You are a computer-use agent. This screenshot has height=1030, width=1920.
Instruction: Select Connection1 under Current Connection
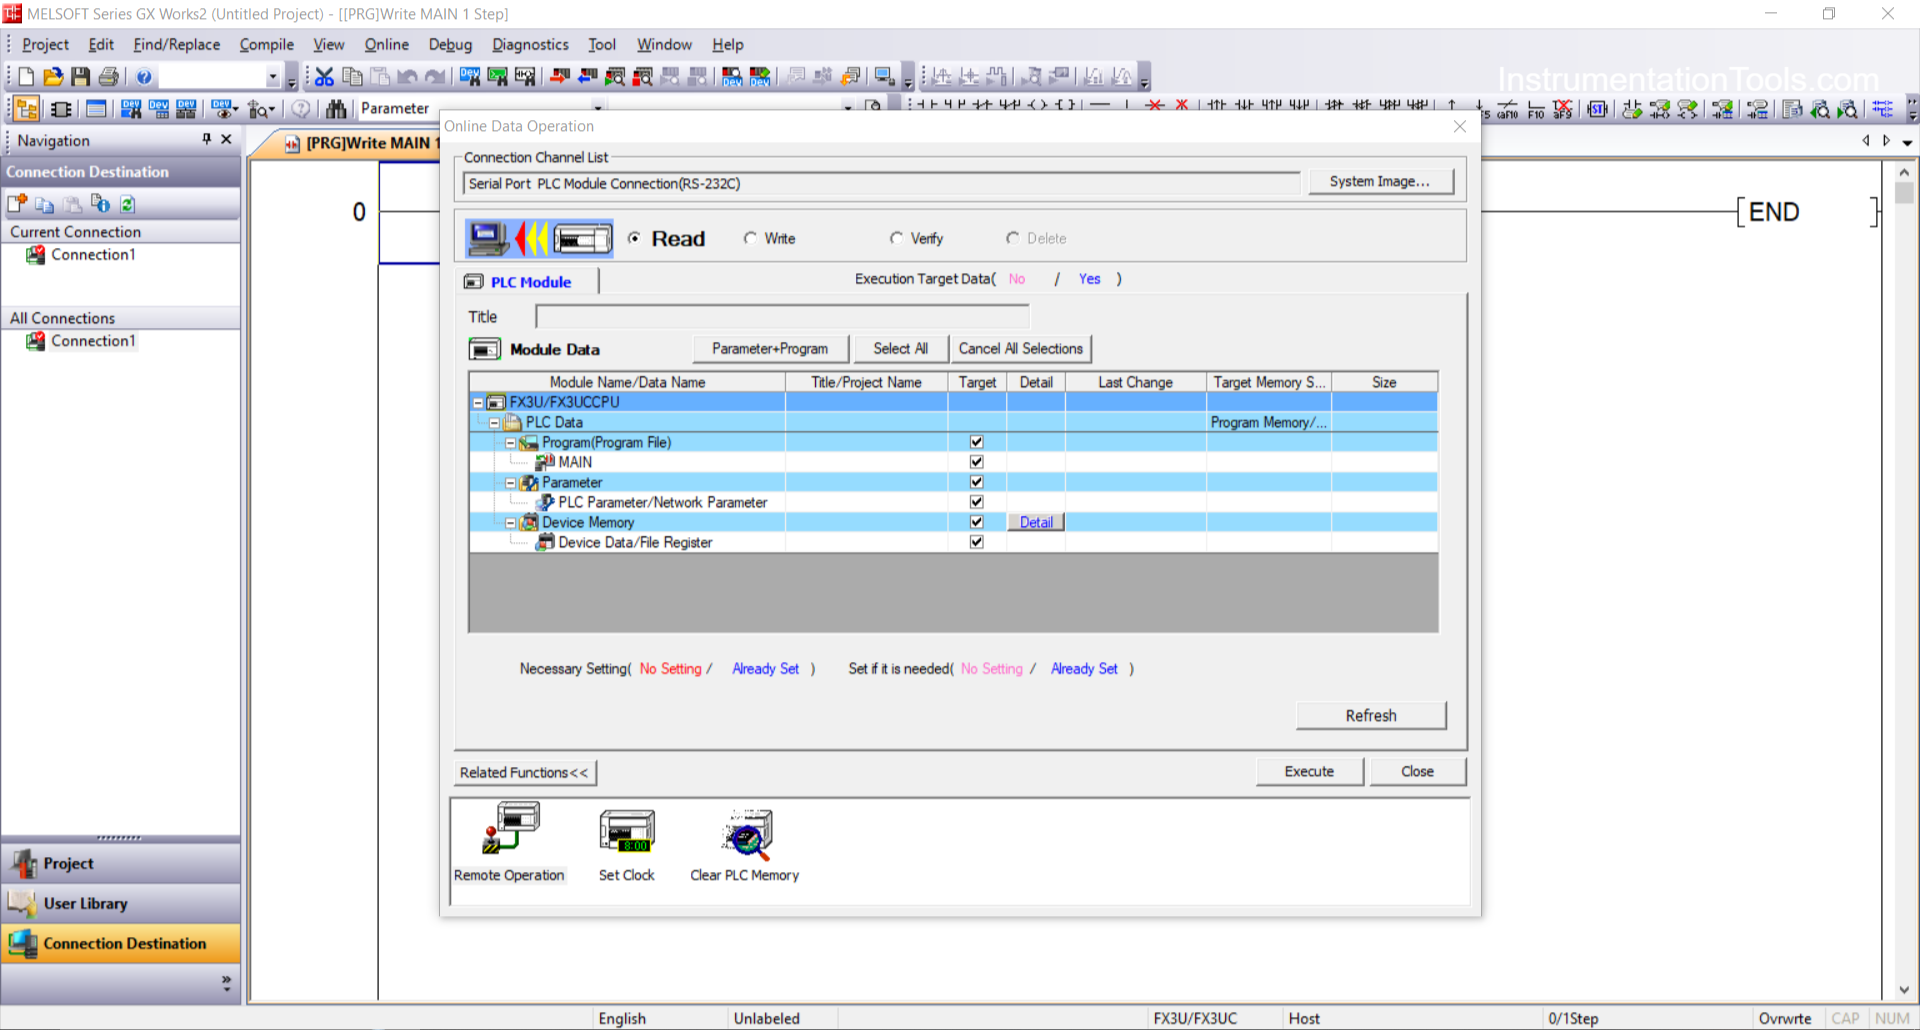click(93, 255)
